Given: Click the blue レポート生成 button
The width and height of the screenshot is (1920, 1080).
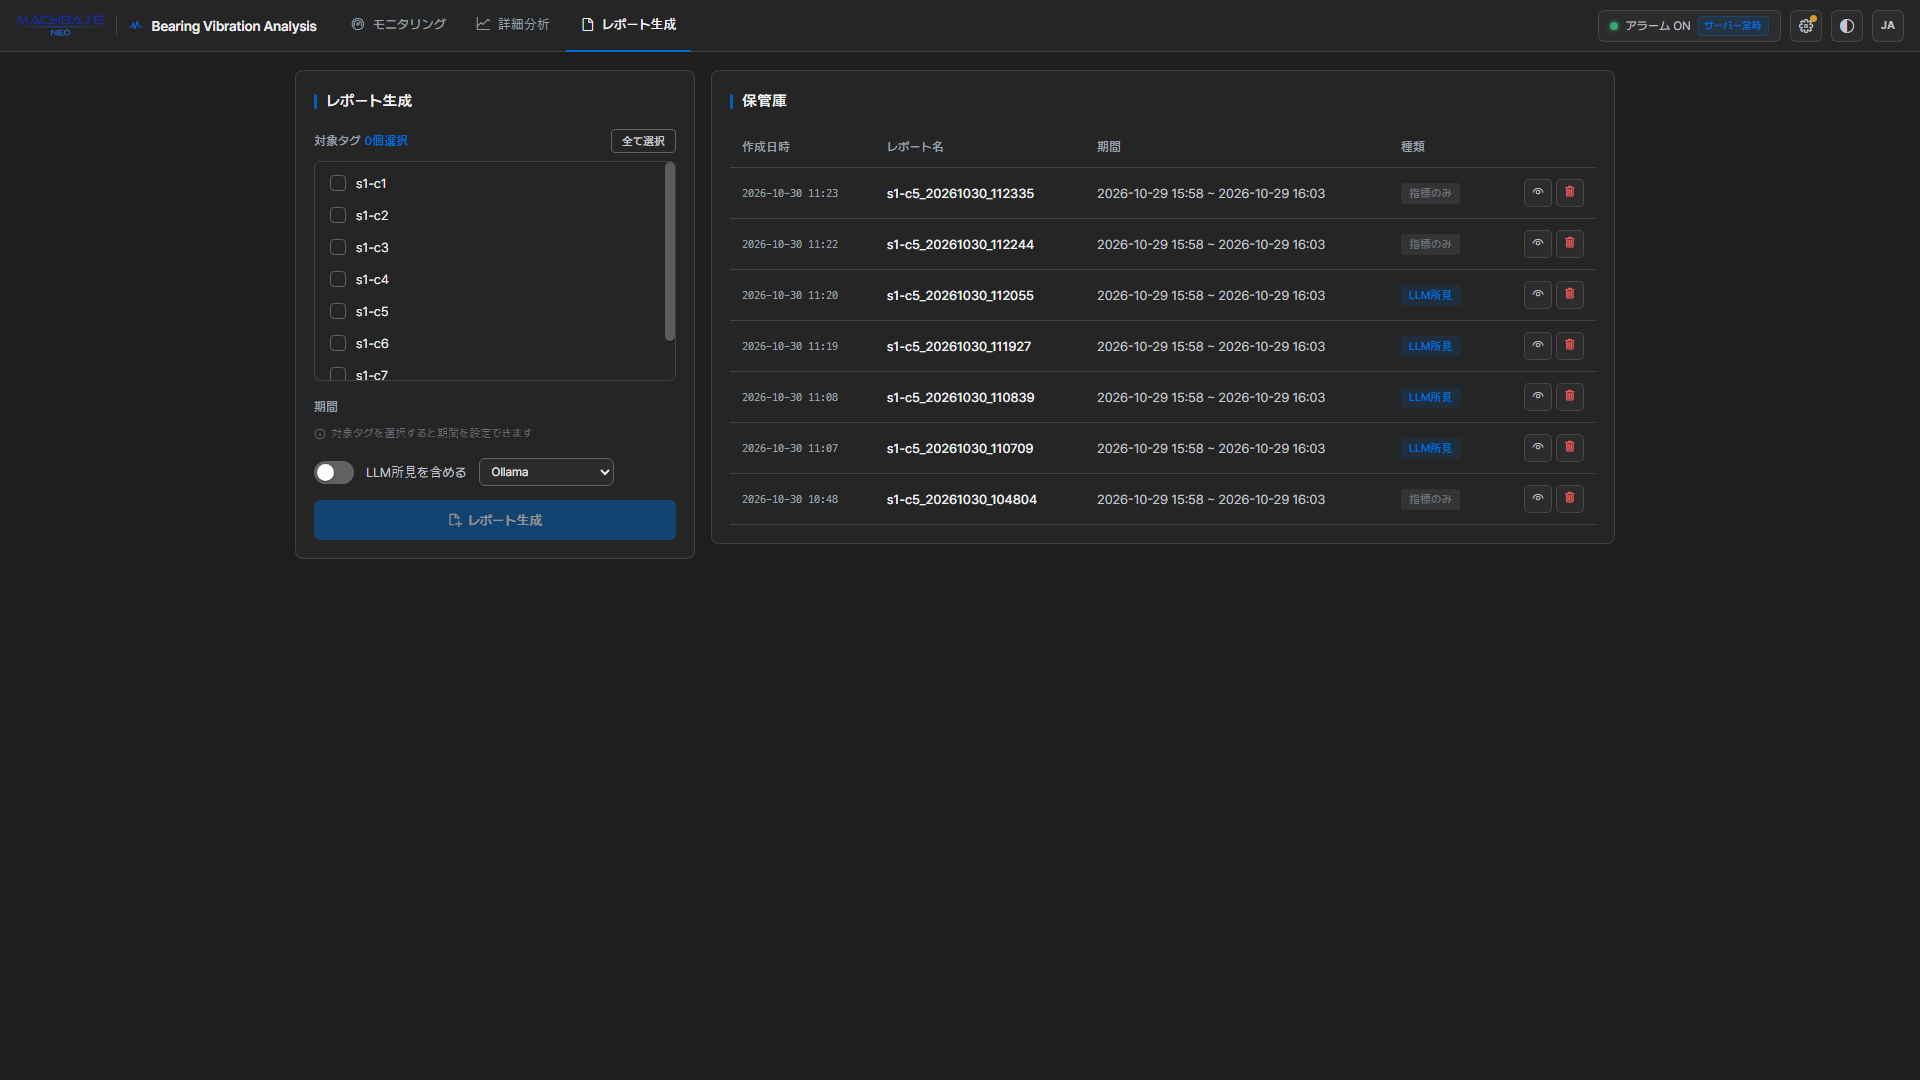Looking at the screenshot, I should 495,520.
